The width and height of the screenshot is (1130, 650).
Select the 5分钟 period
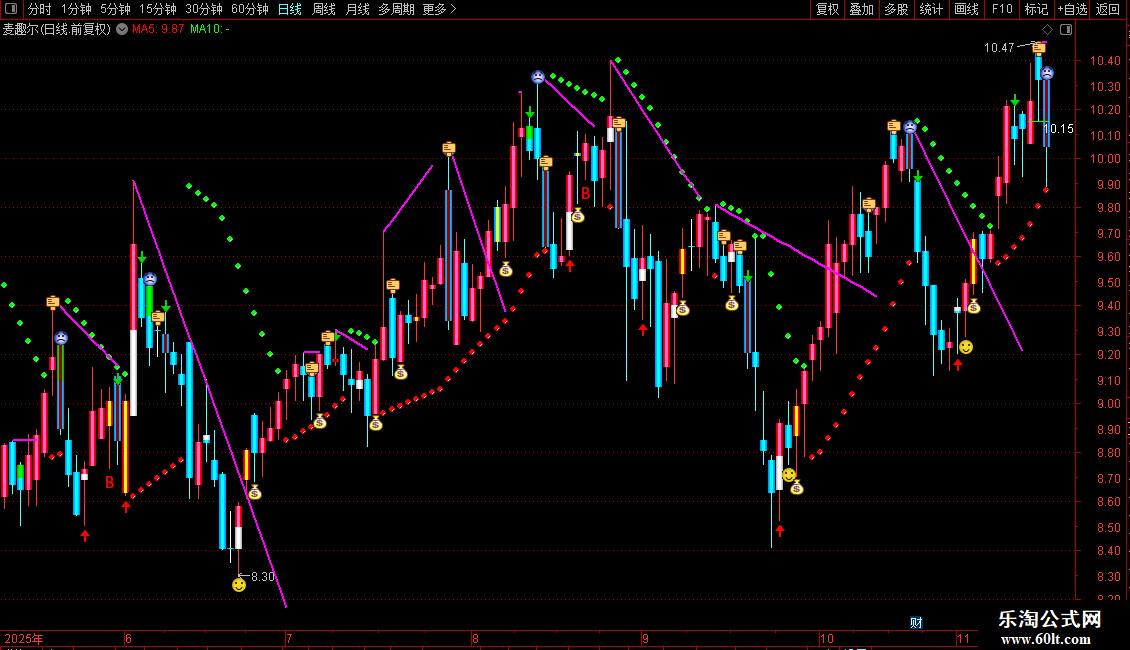click(x=115, y=9)
